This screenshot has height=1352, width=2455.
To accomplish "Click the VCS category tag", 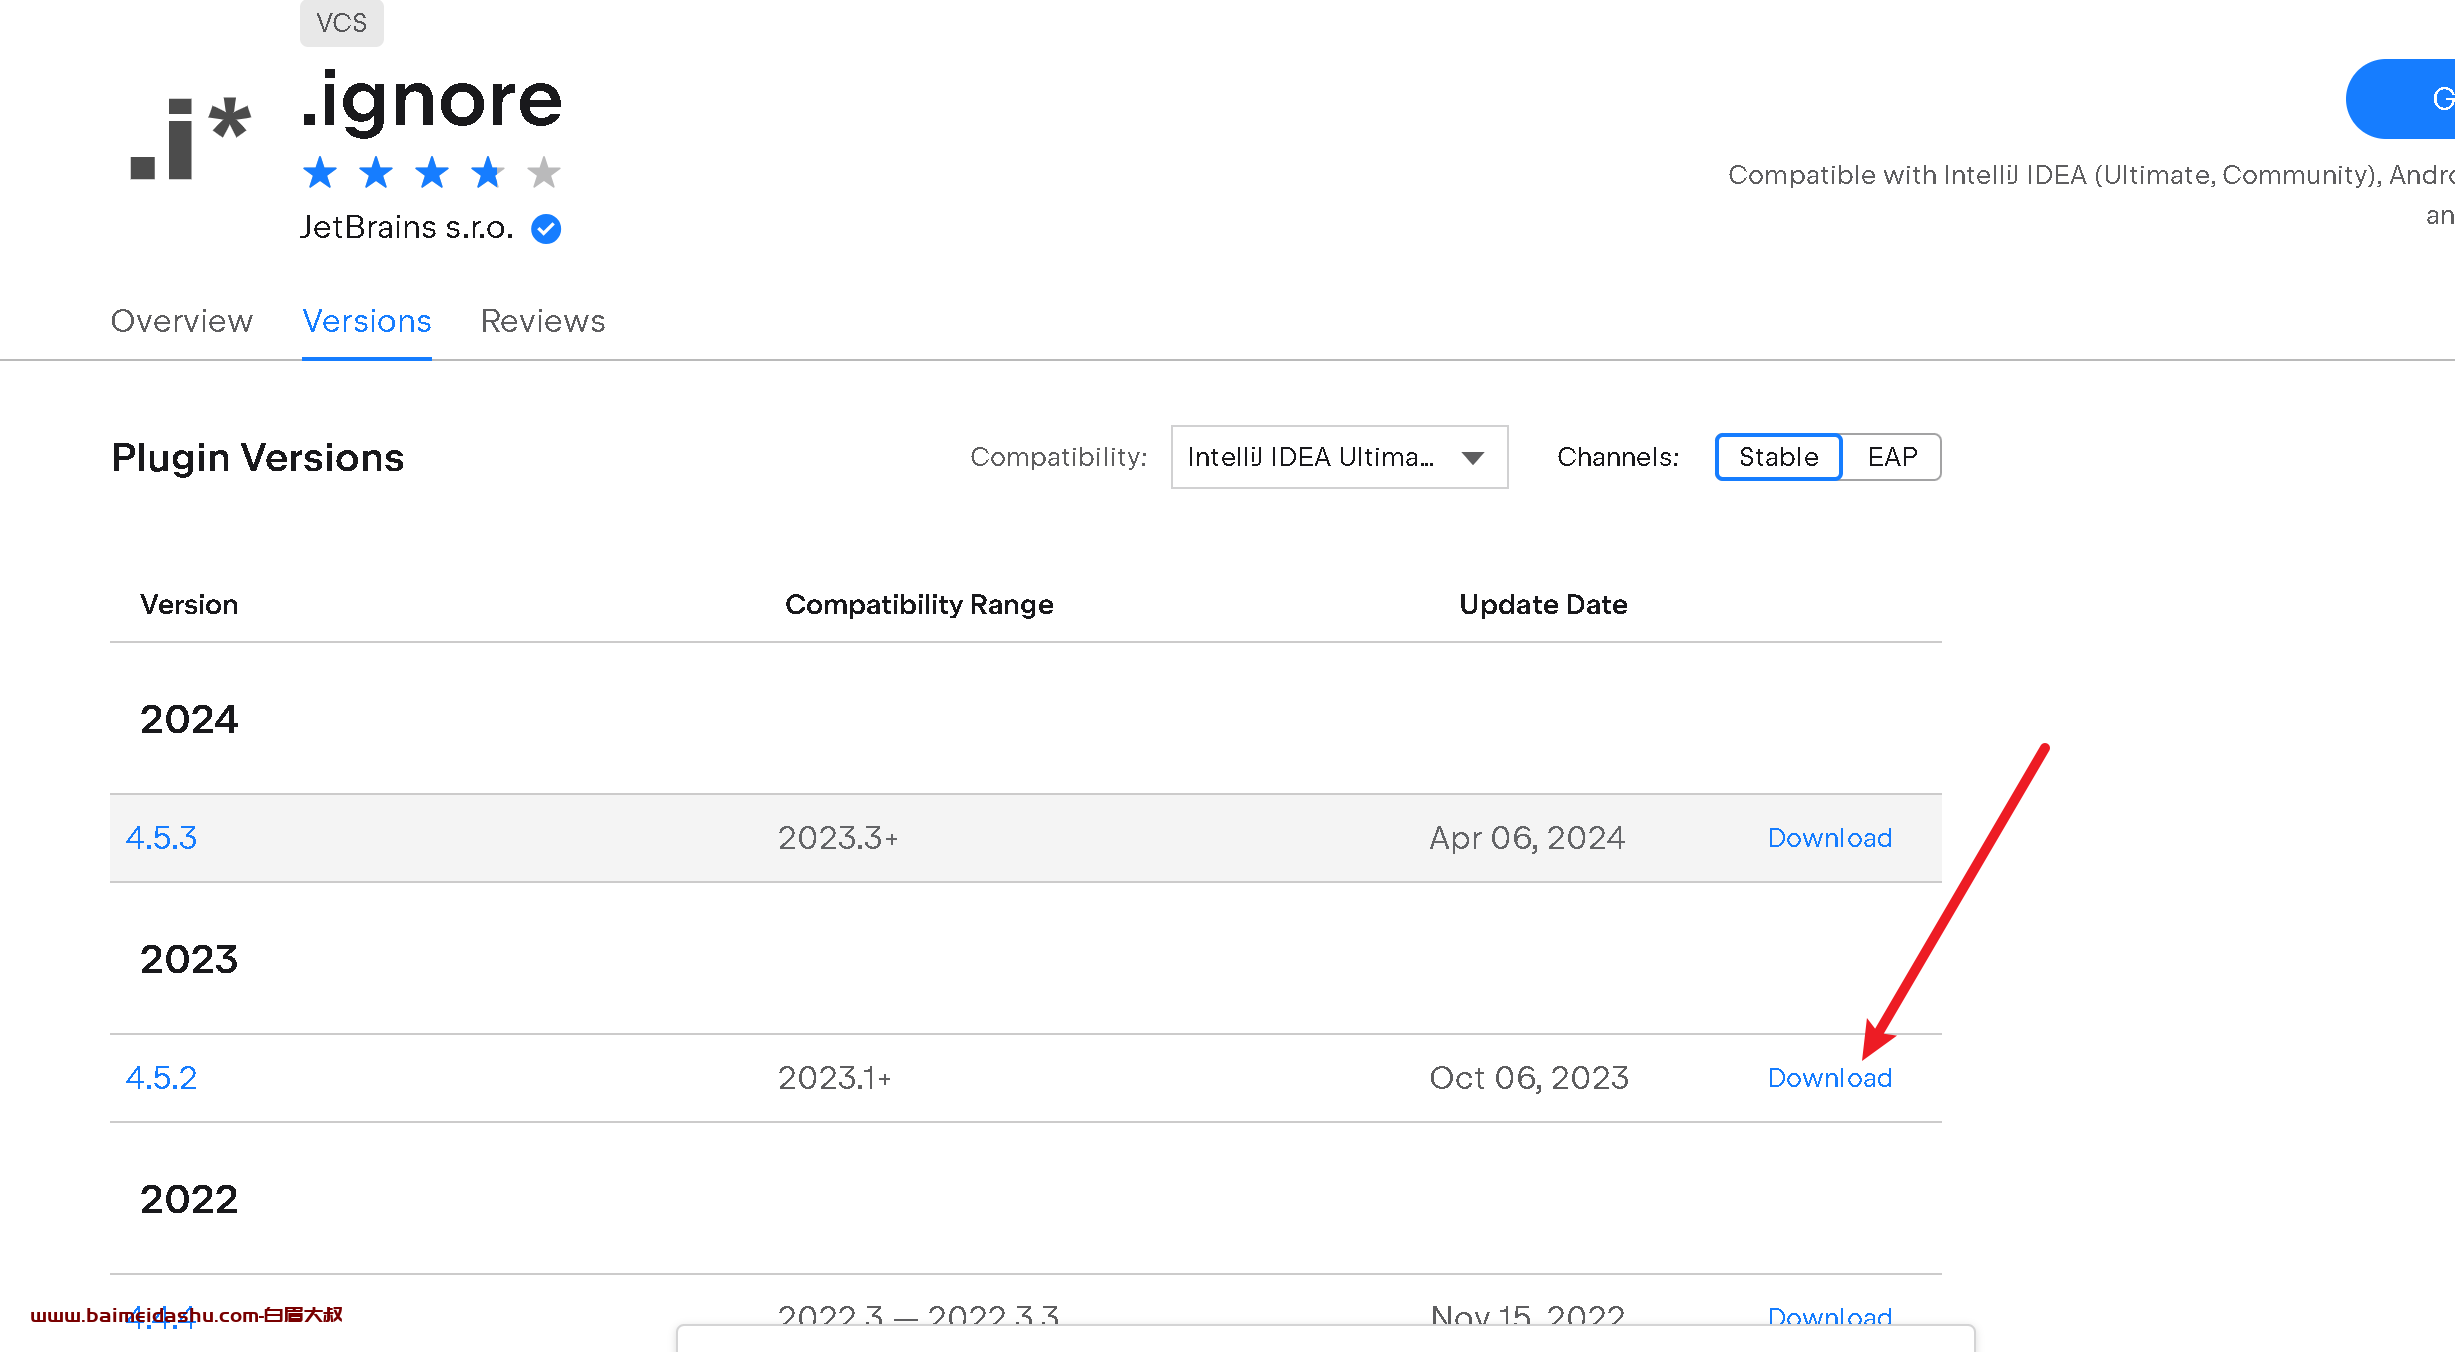I will [x=342, y=23].
